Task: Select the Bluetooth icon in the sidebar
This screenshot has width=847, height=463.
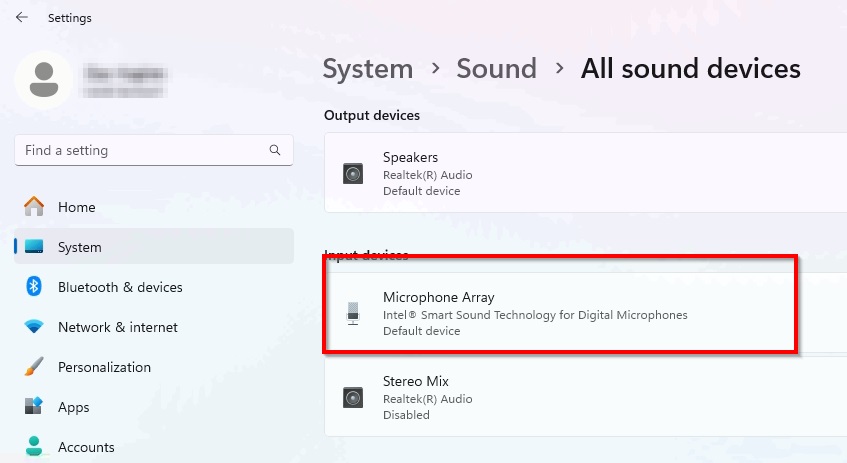Action: 34,287
